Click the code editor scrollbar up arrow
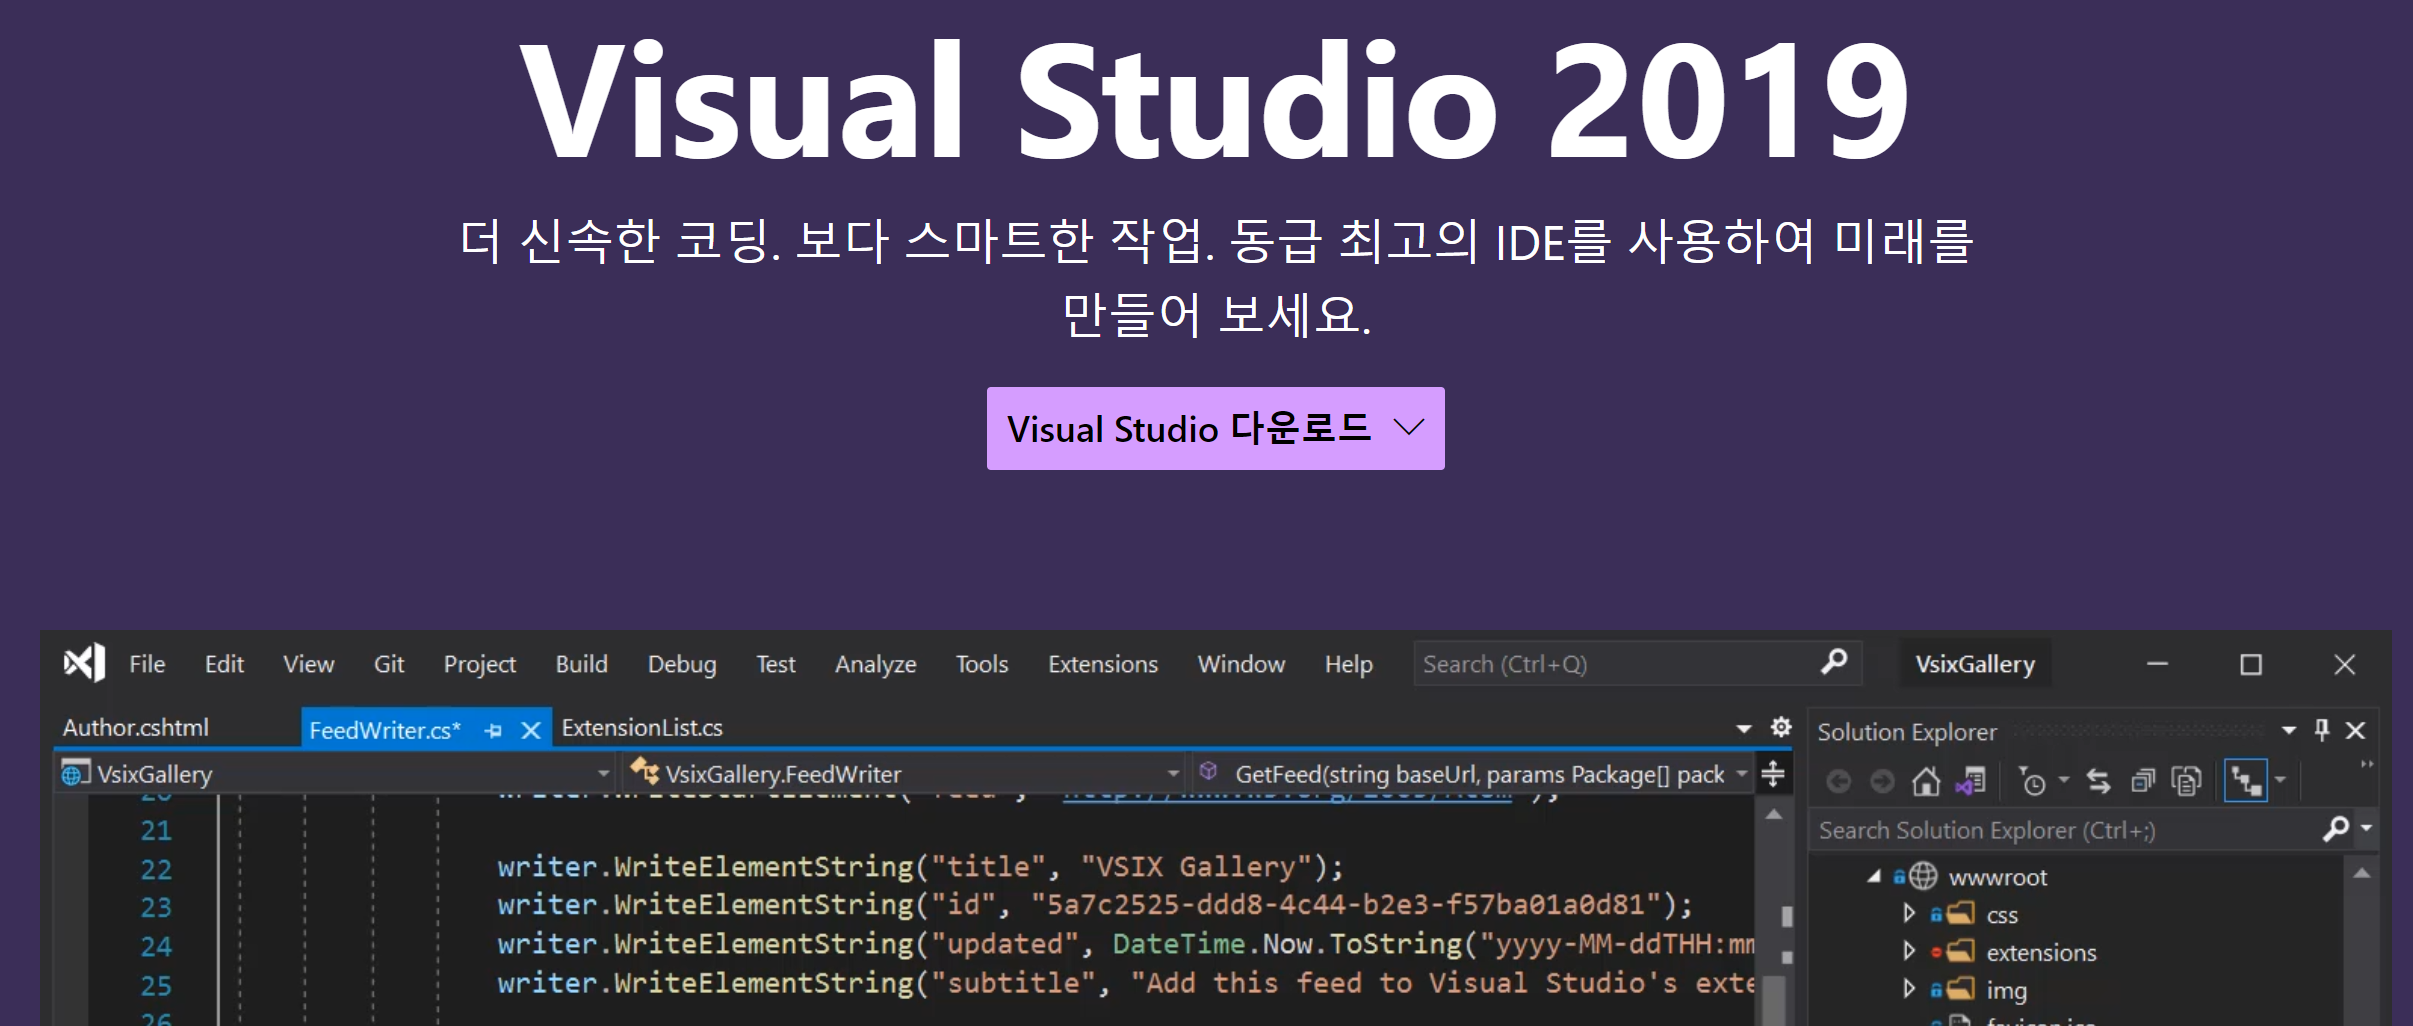The image size is (2413, 1026). click(1774, 815)
